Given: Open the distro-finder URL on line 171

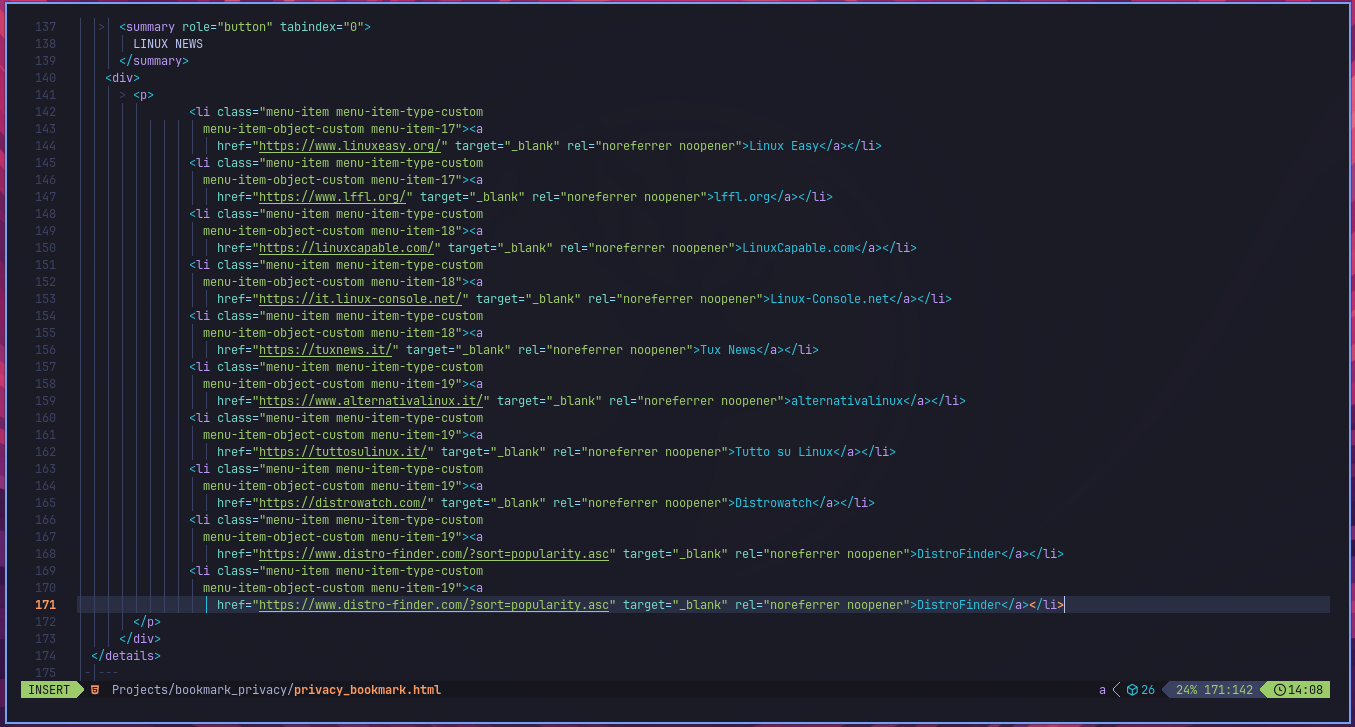Looking at the screenshot, I should point(434,605).
